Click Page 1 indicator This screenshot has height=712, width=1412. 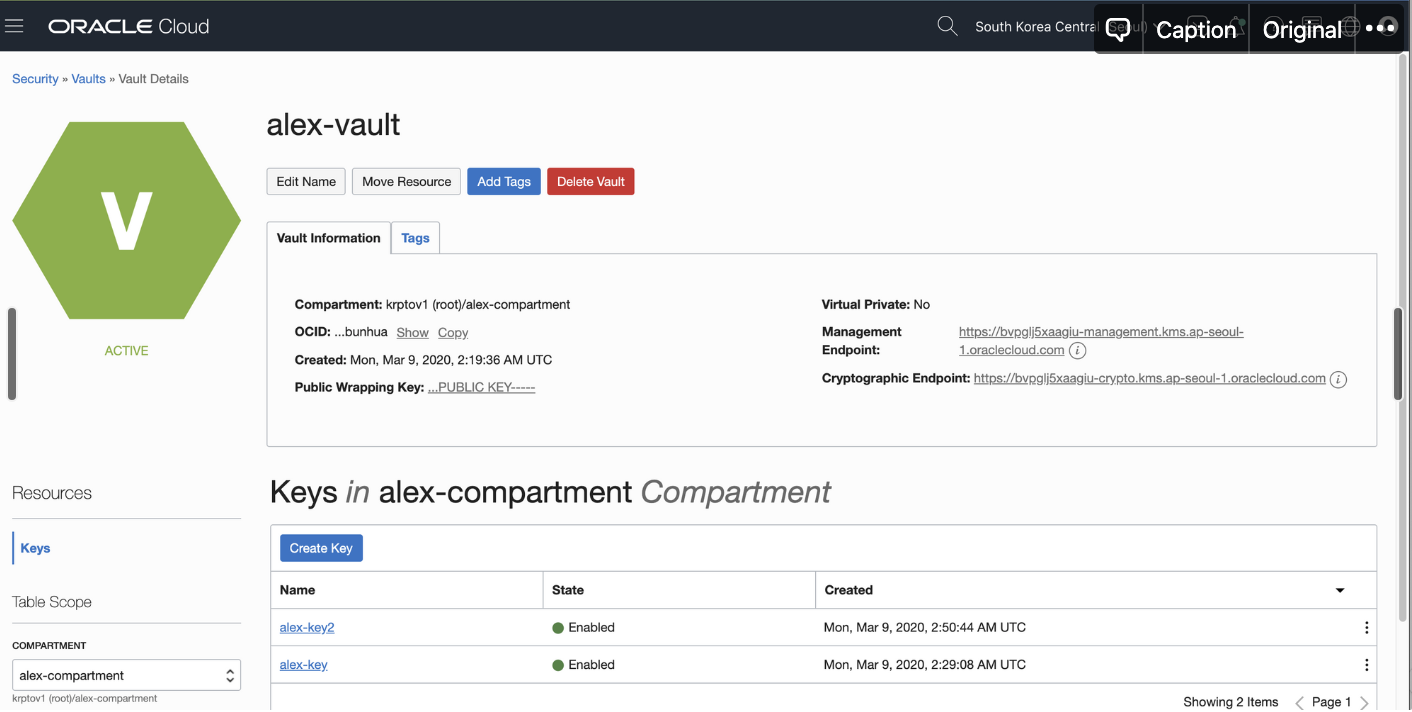(x=1331, y=702)
